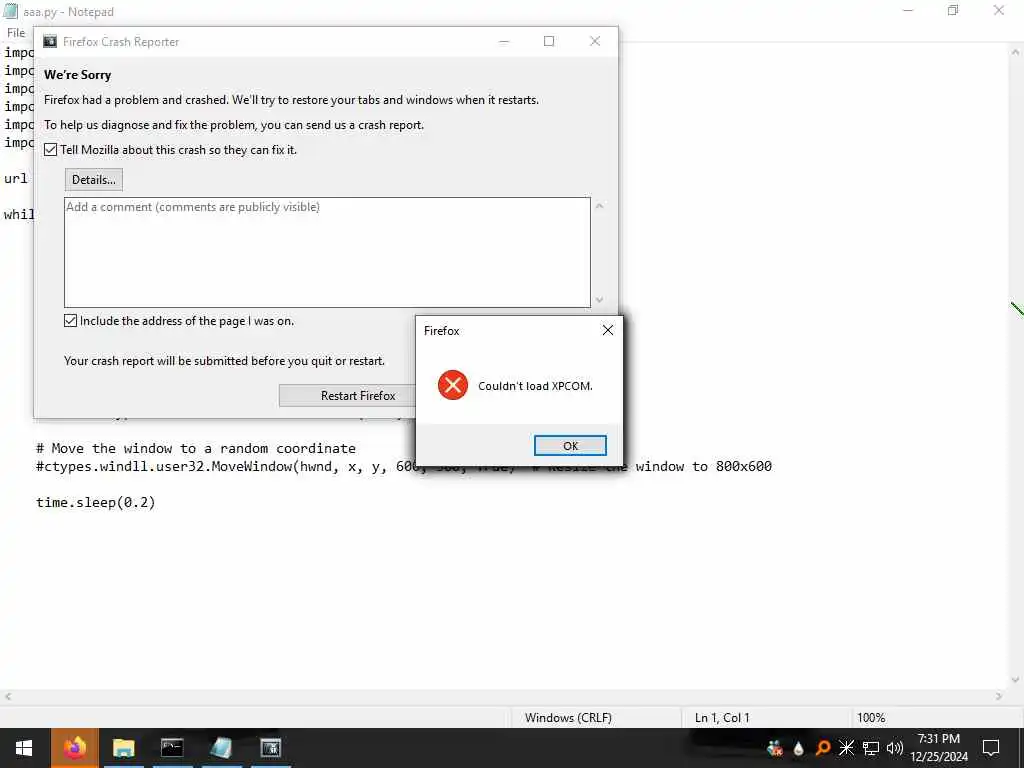
Task: Open the Windows Start menu
Action: tap(24, 748)
